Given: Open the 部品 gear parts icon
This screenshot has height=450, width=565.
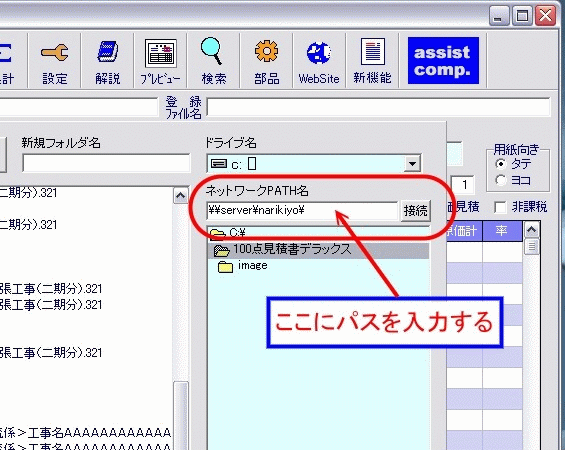Looking at the screenshot, I should [266, 61].
